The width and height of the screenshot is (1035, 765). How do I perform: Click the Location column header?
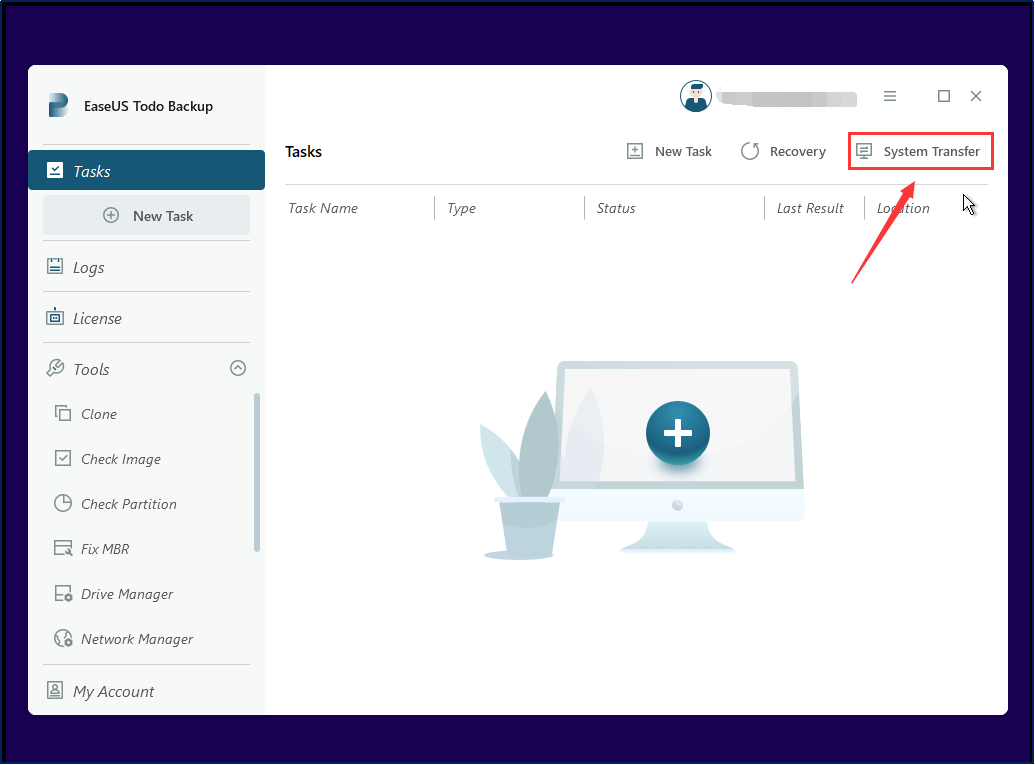(x=903, y=208)
